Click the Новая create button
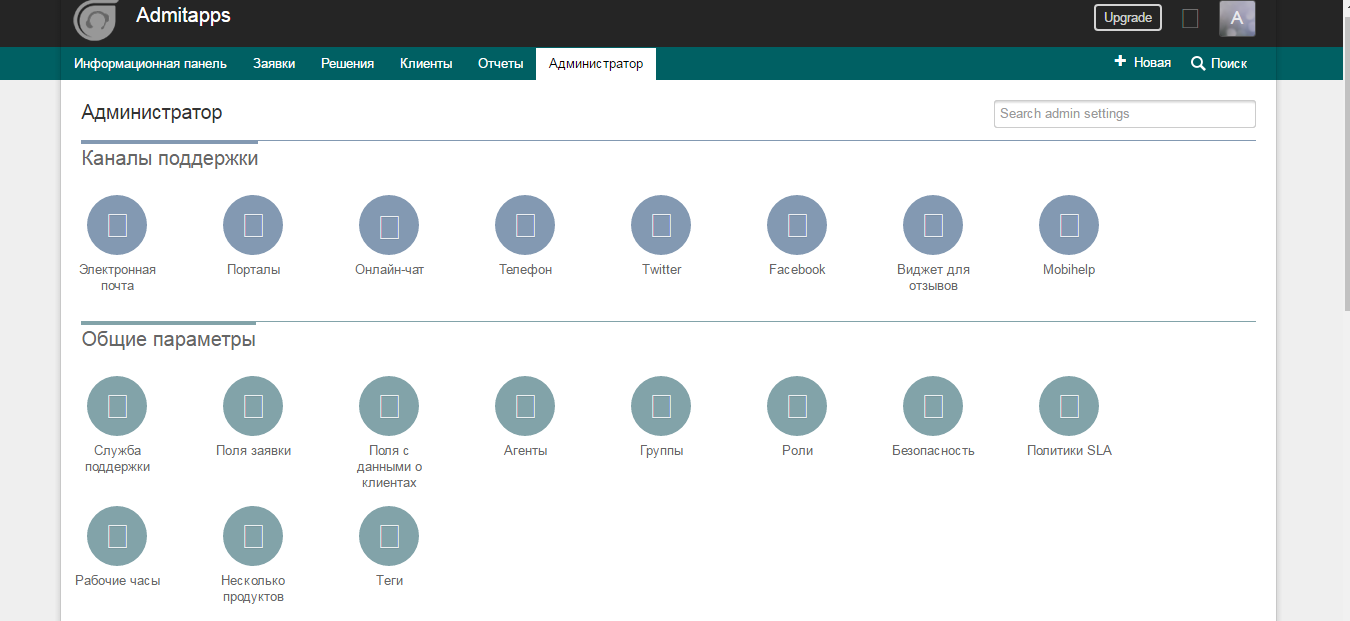This screenshot has width=1350, height=621. pos(1143,63)
